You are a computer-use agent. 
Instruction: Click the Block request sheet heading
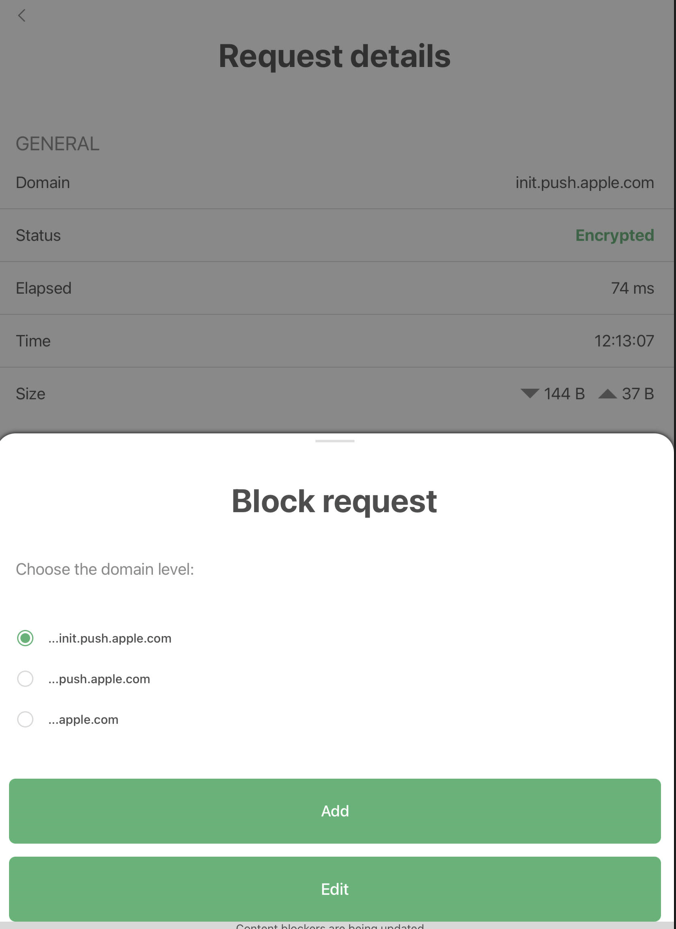click(334, 501)
